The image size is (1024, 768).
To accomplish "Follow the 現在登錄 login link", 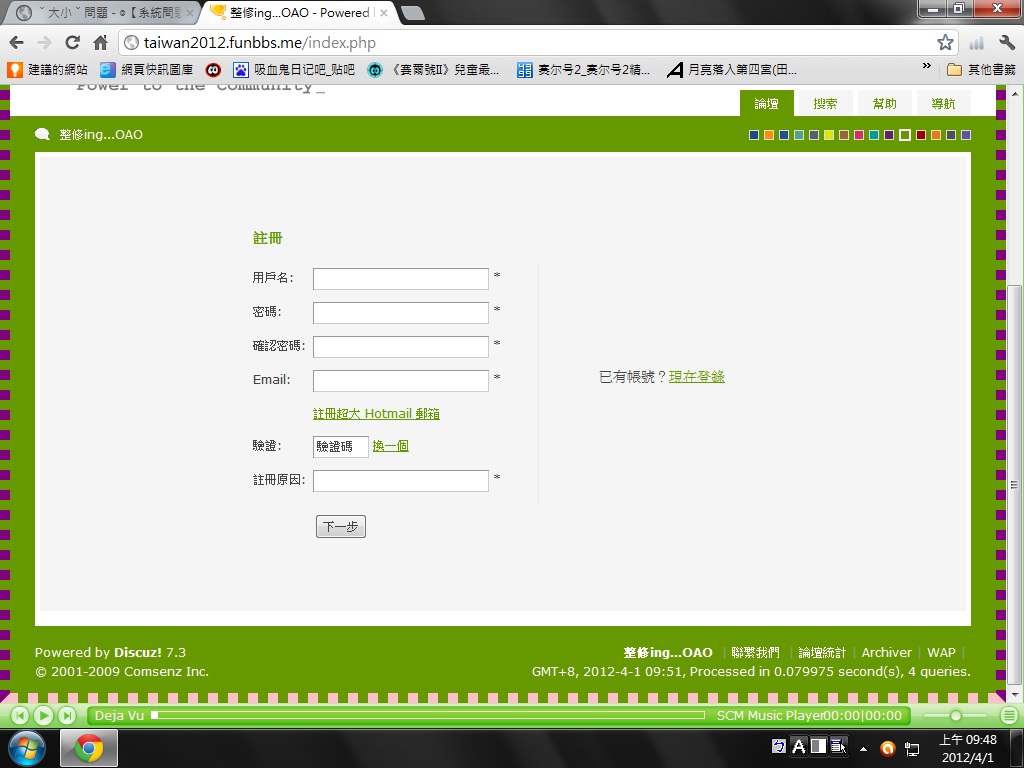I will (x=696, y=377).
